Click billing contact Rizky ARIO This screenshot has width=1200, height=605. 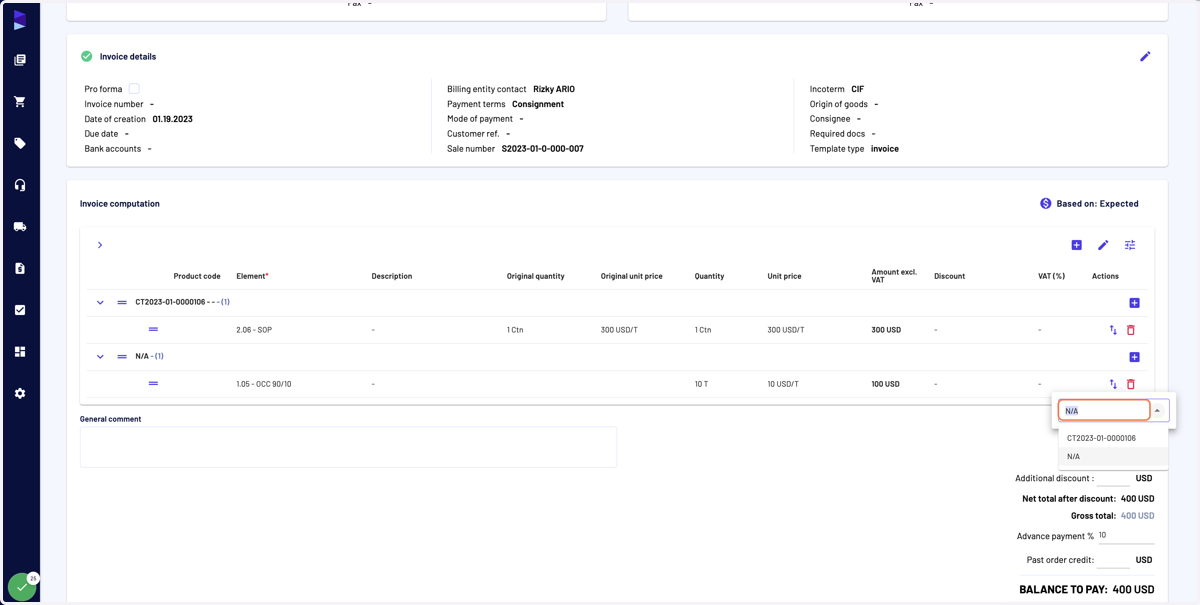tap(552, 89)
